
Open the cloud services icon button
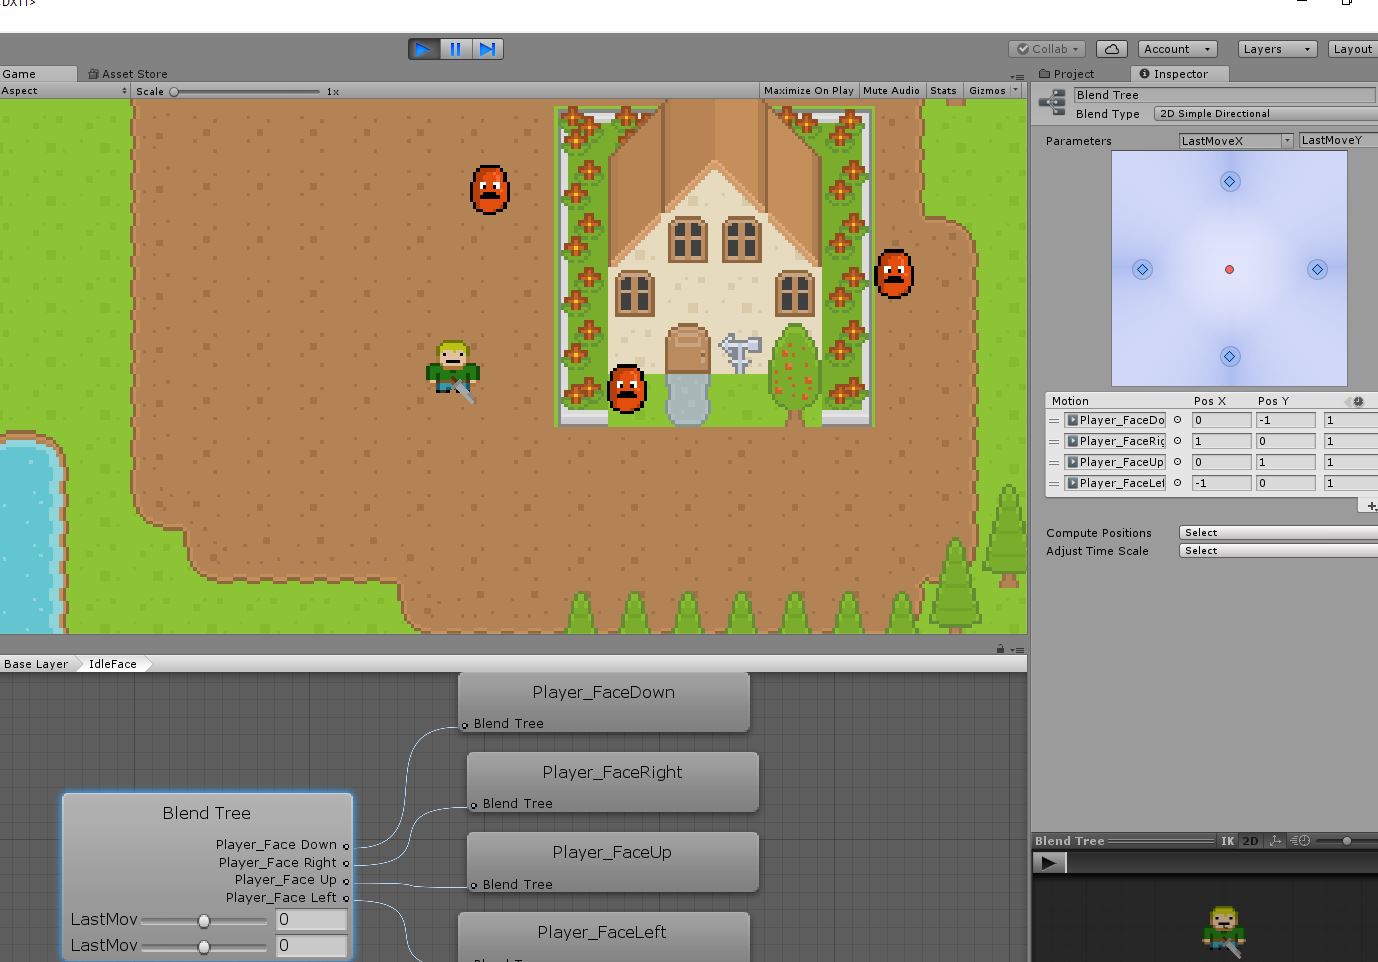point(1112,49)
